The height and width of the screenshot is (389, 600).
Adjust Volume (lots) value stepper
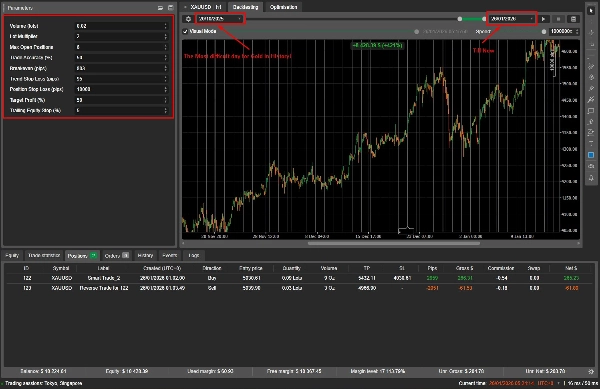coord(166,26)
